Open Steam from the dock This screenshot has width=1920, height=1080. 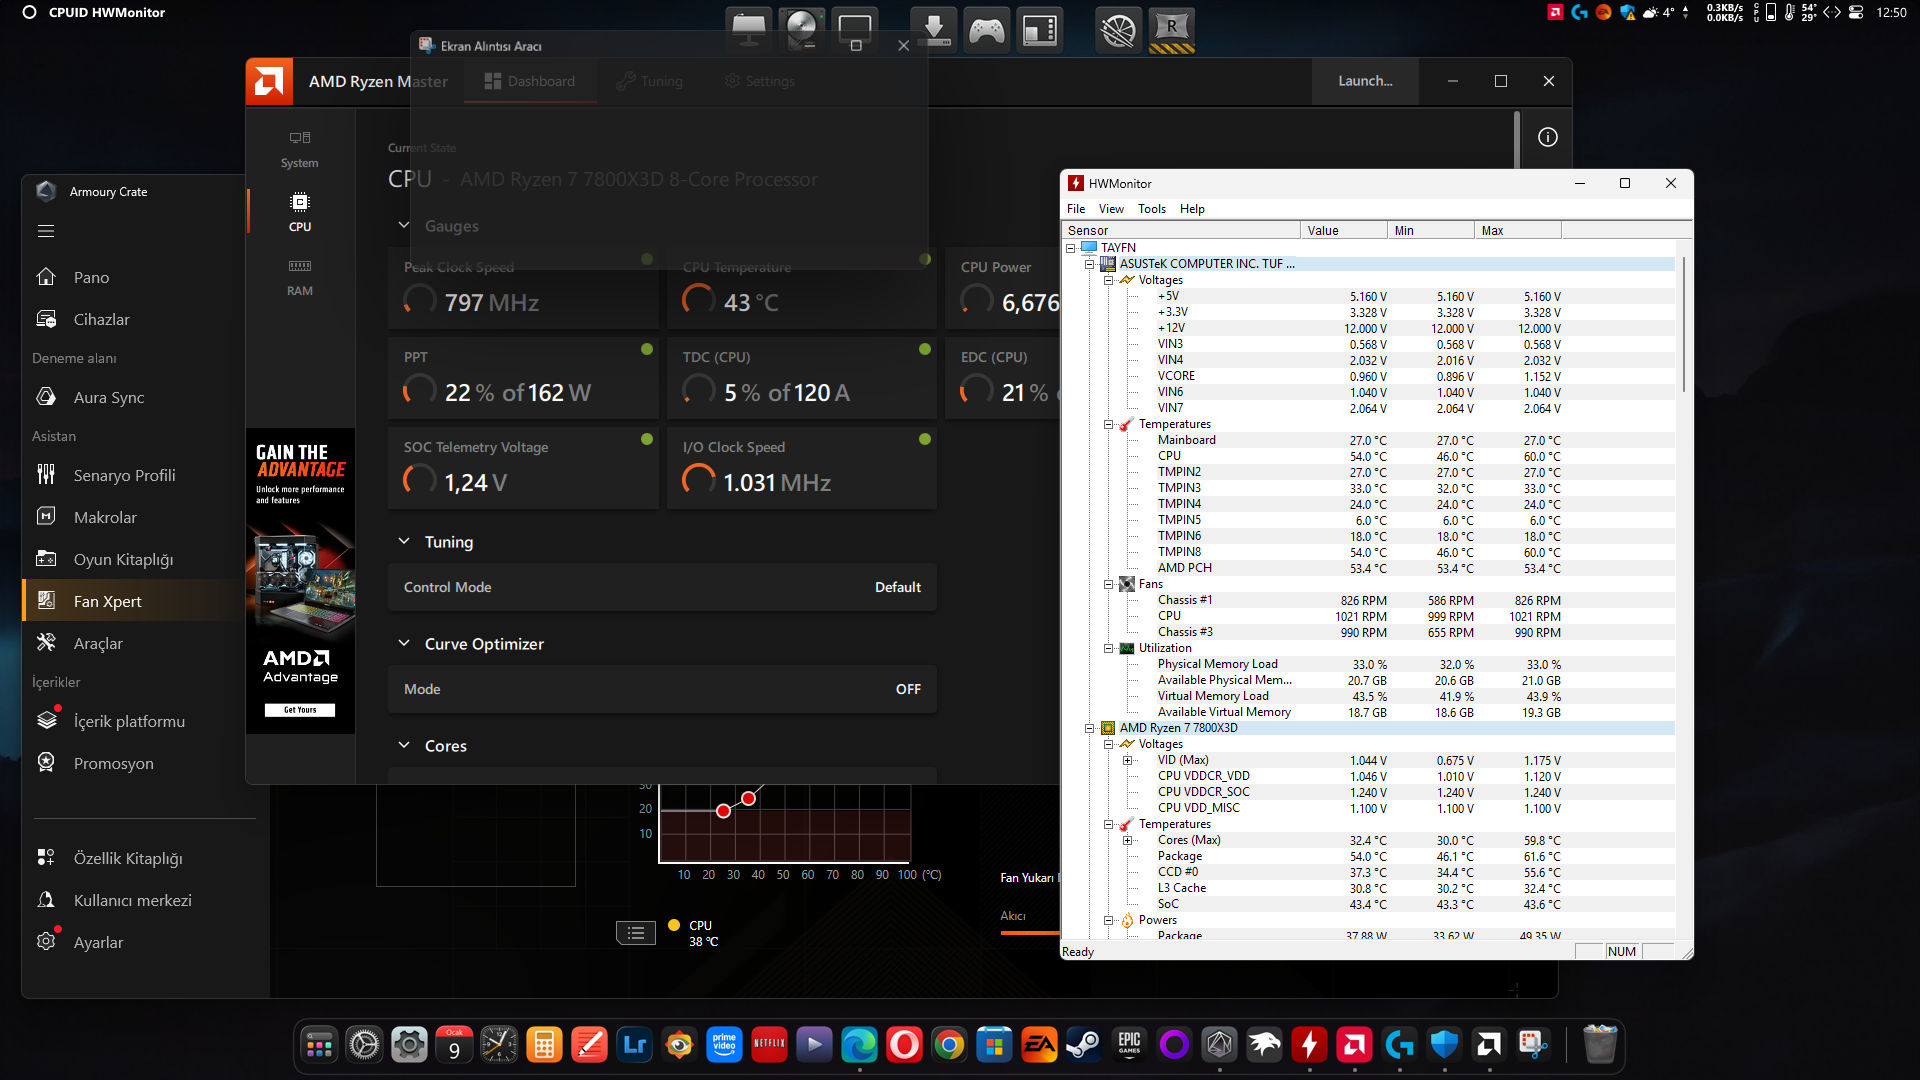(x=1084, y=1046)
